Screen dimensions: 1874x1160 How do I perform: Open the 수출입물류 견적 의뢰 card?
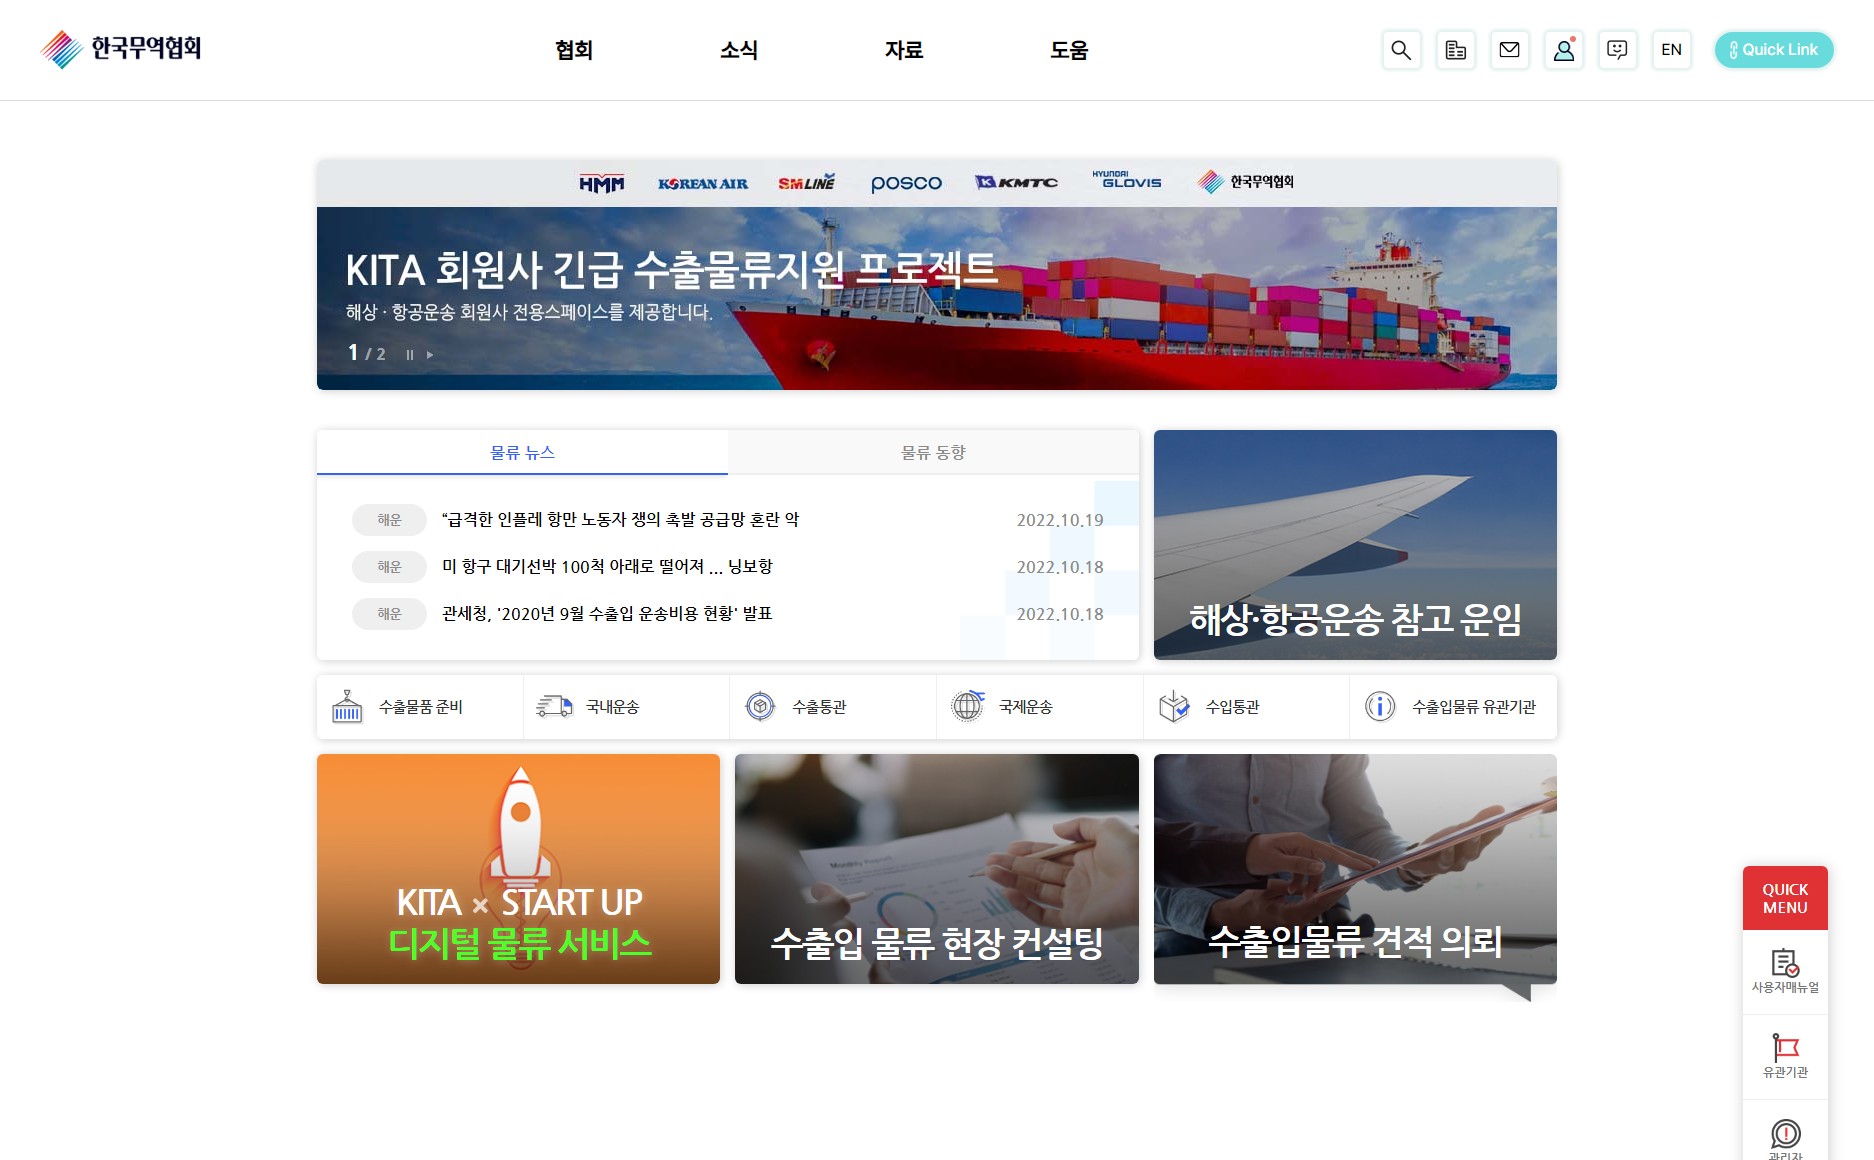[1354, 869]
